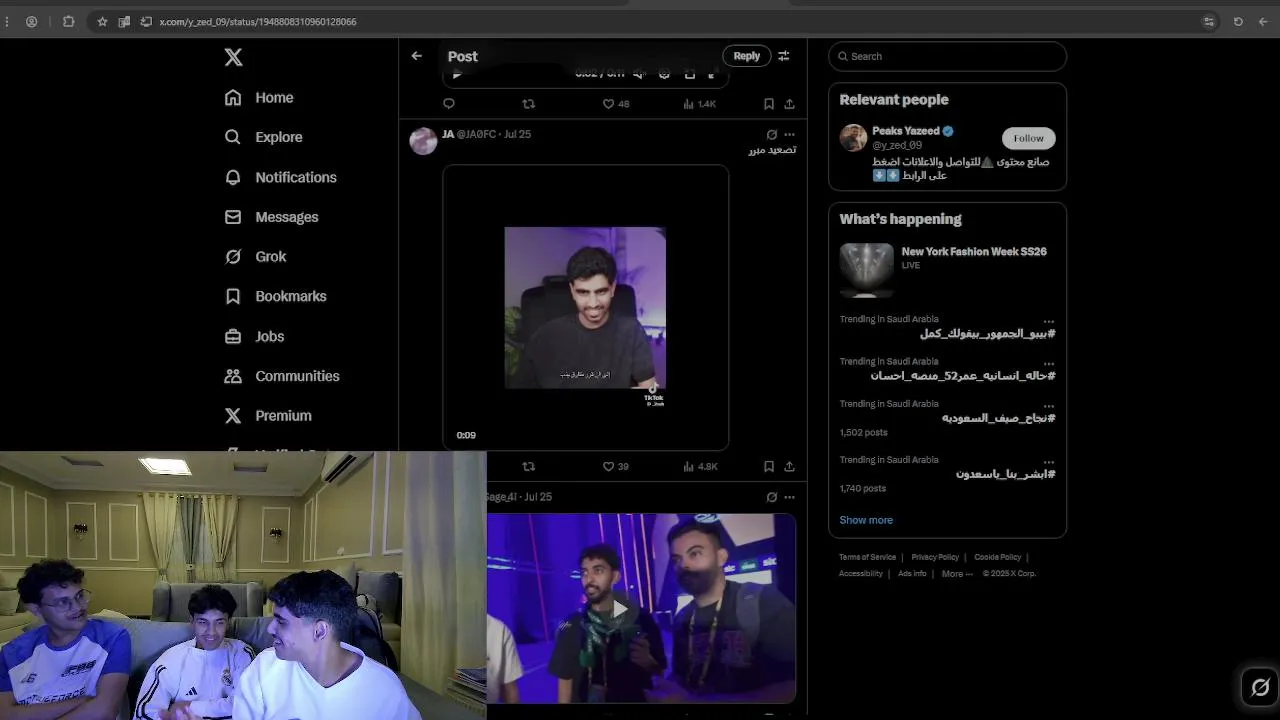The image size is (1280, 720).
Task: Open Grok actions on Sage_4i's post
Action: (x=771, y=497)
